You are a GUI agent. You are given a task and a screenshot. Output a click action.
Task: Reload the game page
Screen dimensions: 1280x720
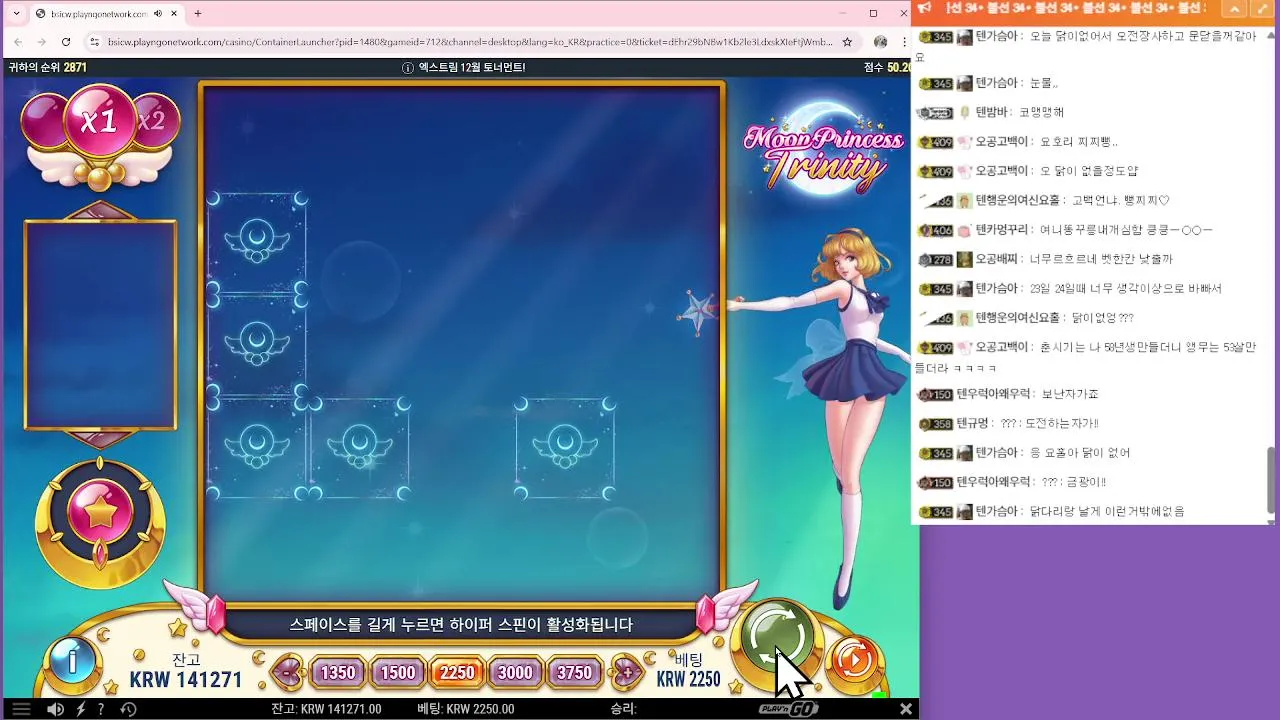(x=66, y=42)
